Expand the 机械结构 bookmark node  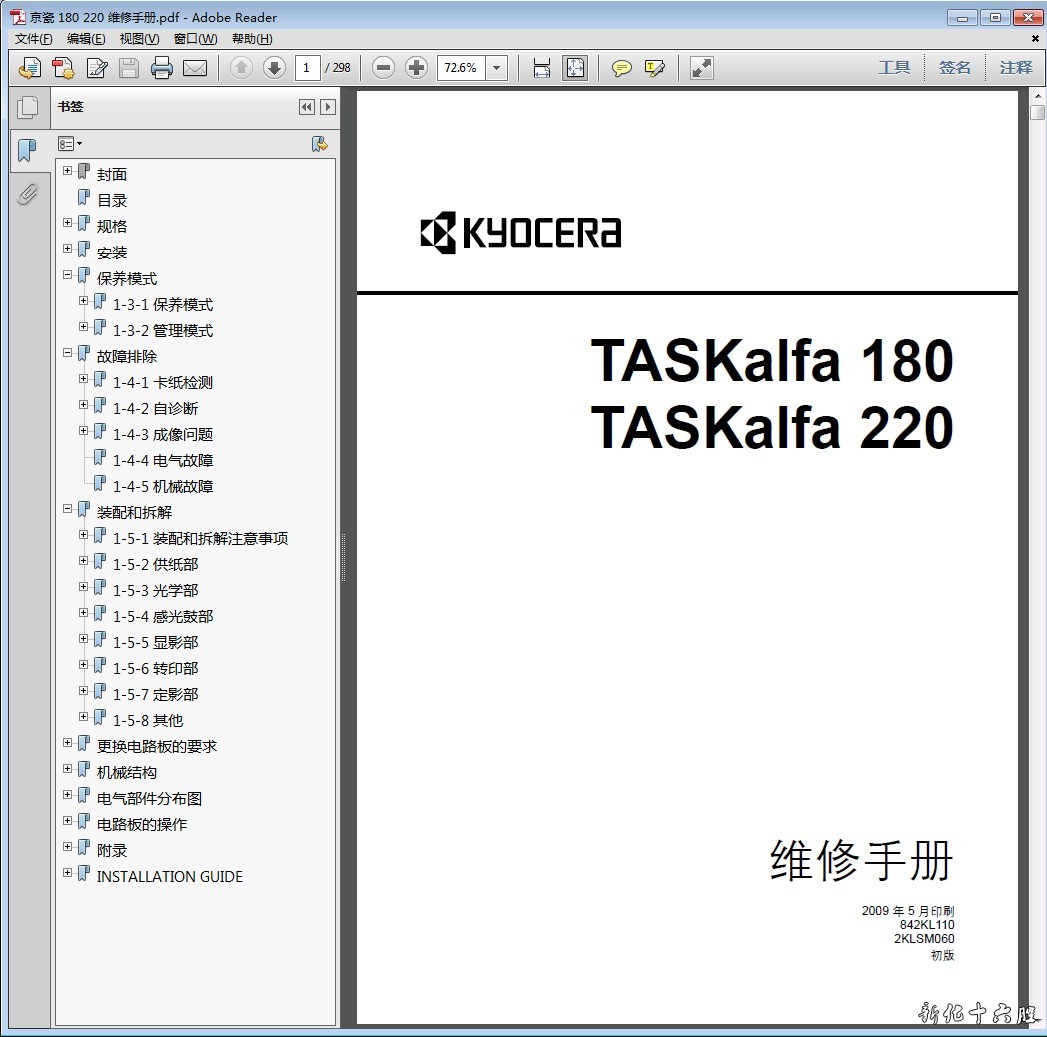tap(68, 769)
